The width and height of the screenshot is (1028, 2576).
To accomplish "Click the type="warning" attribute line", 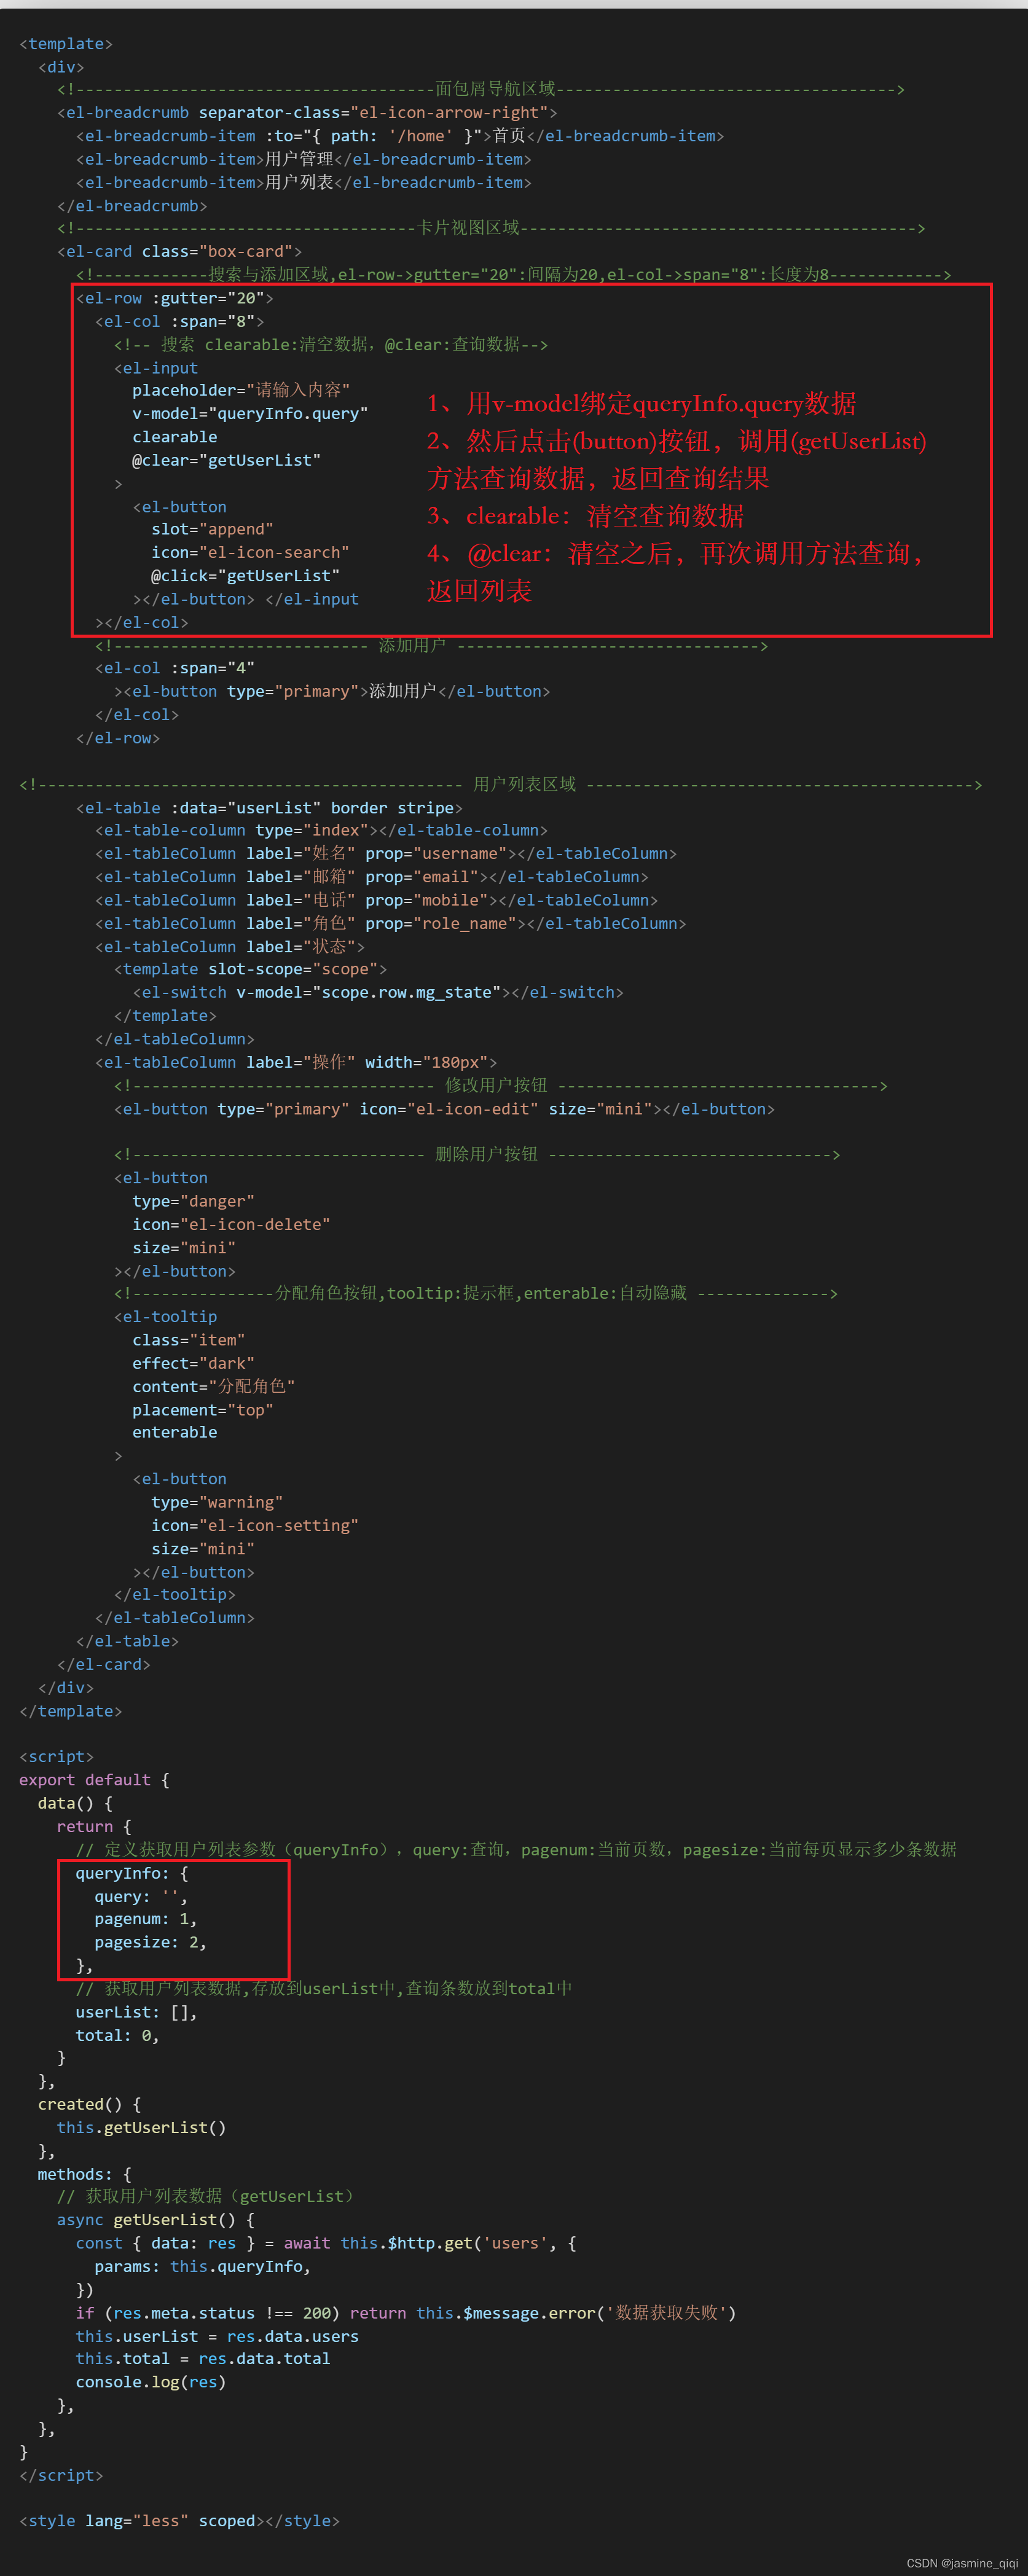I will click(217, 1503).
